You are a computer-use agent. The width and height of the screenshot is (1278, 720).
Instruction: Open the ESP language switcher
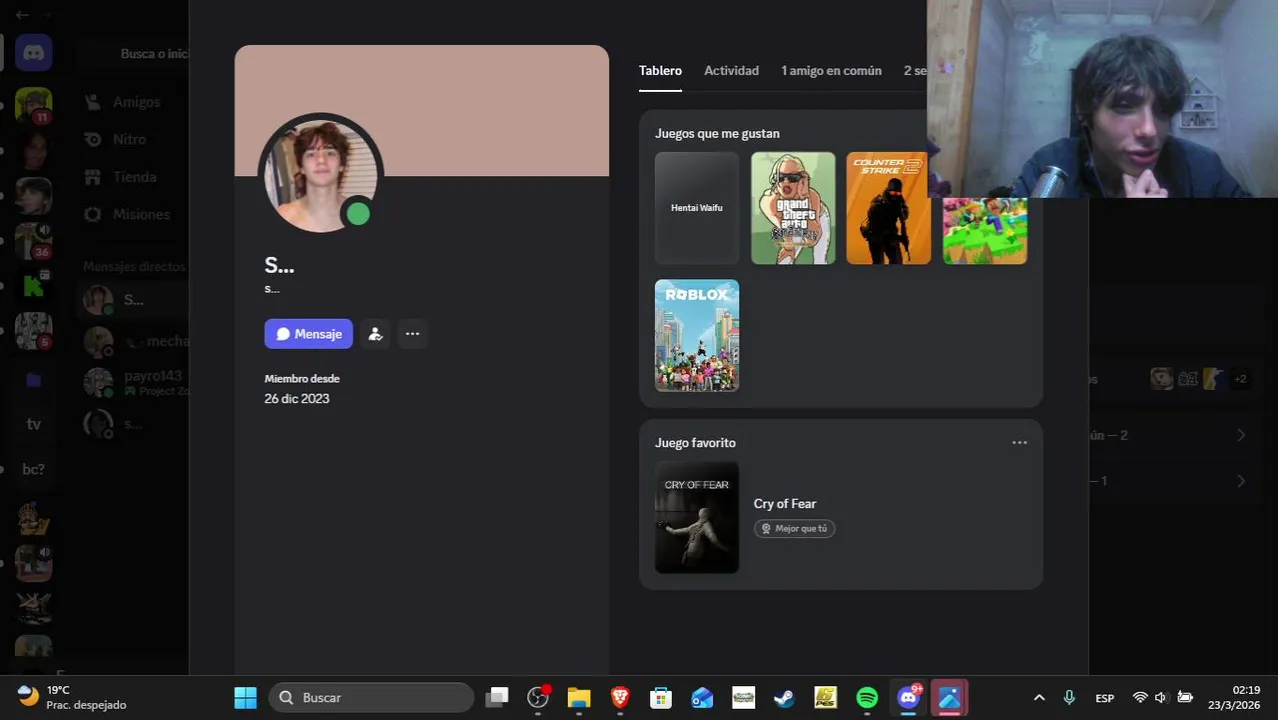(x=1105, y=698)
